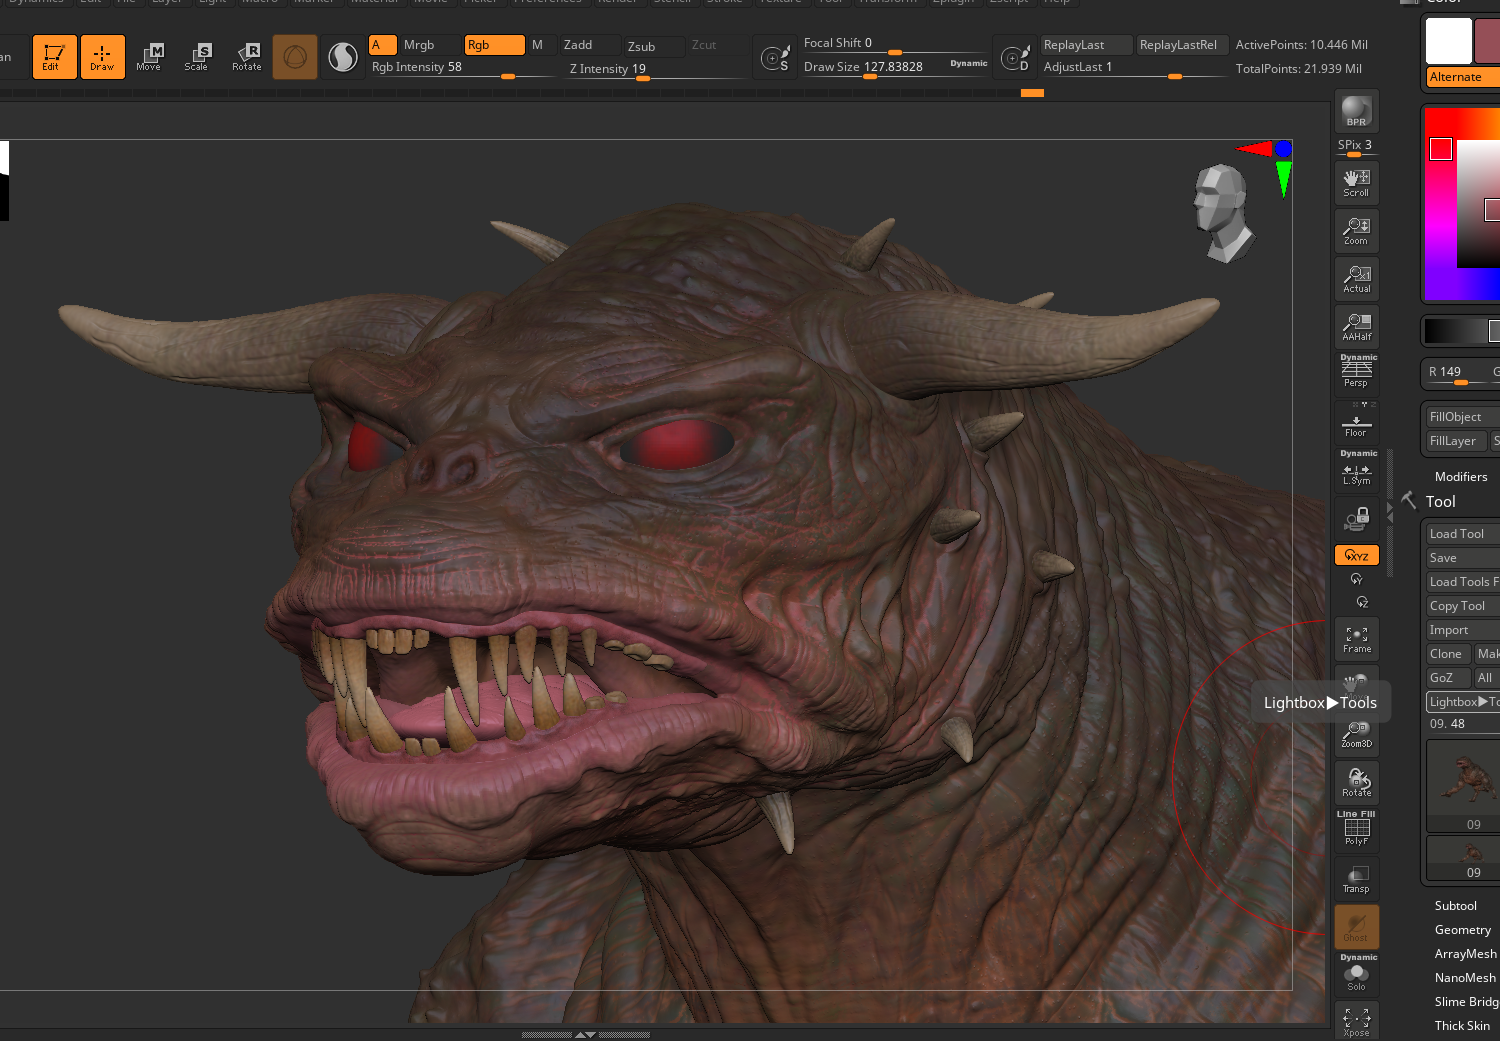Viewport: 1500px width, 1041px height.
Task: Adjust the AdjustLast slider
Action: [x=1134, y=68]
